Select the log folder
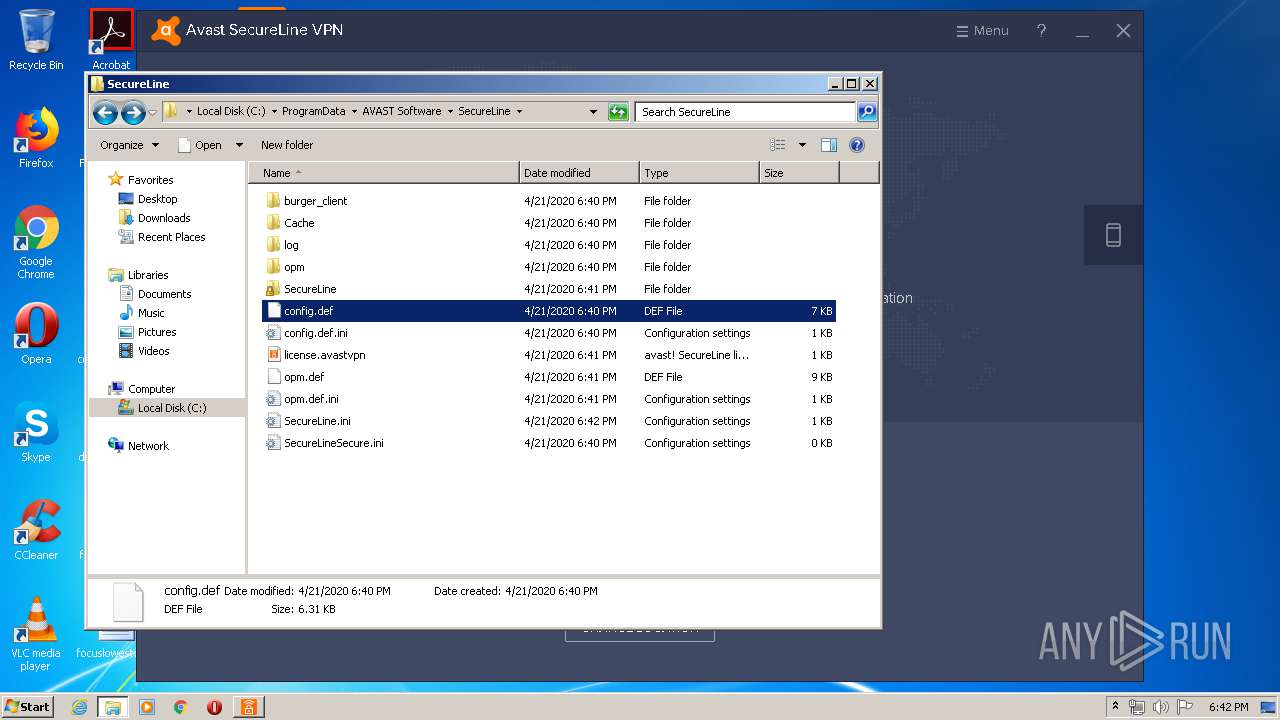 [x=290, y=245]
